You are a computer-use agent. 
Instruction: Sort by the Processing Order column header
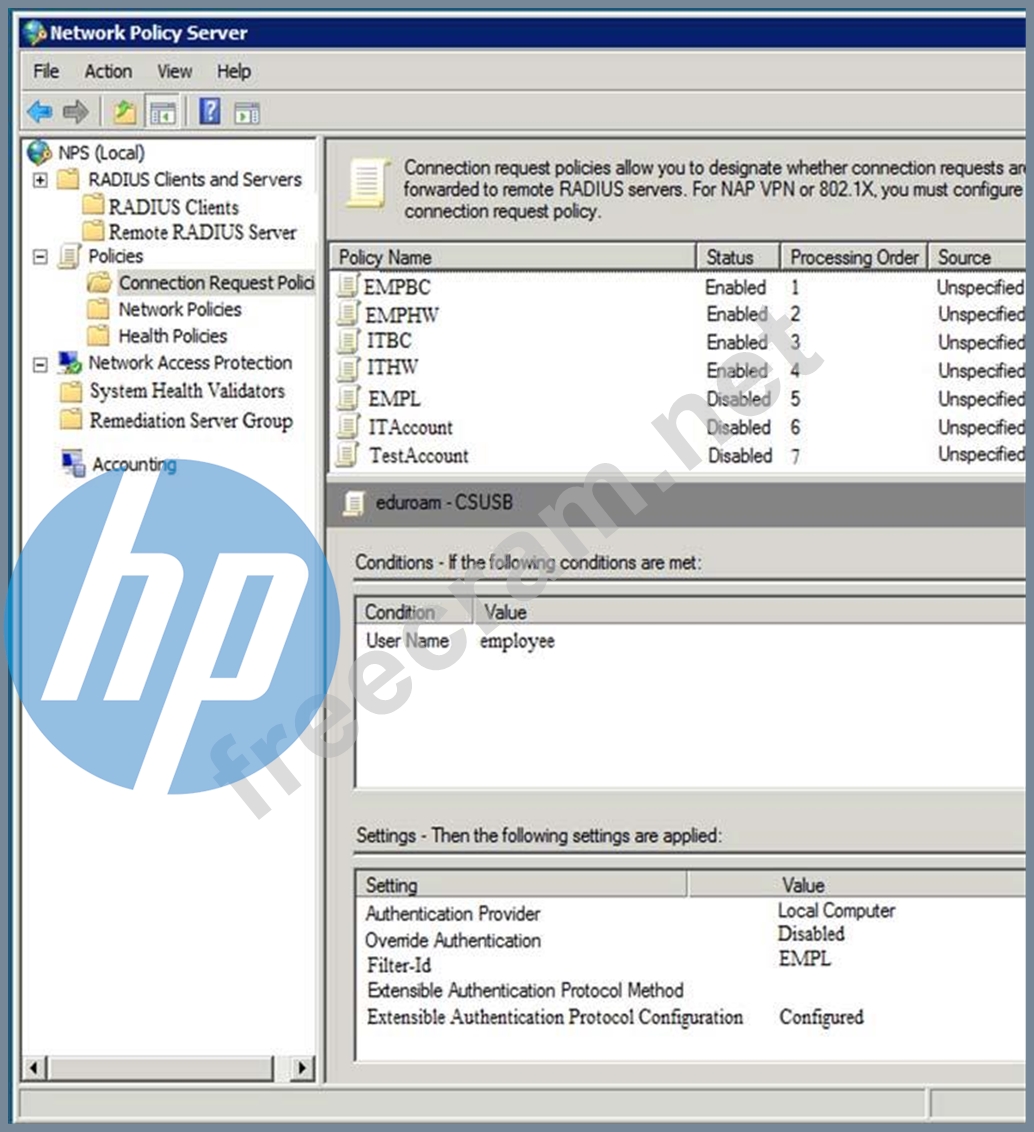[x=854, y=257]
